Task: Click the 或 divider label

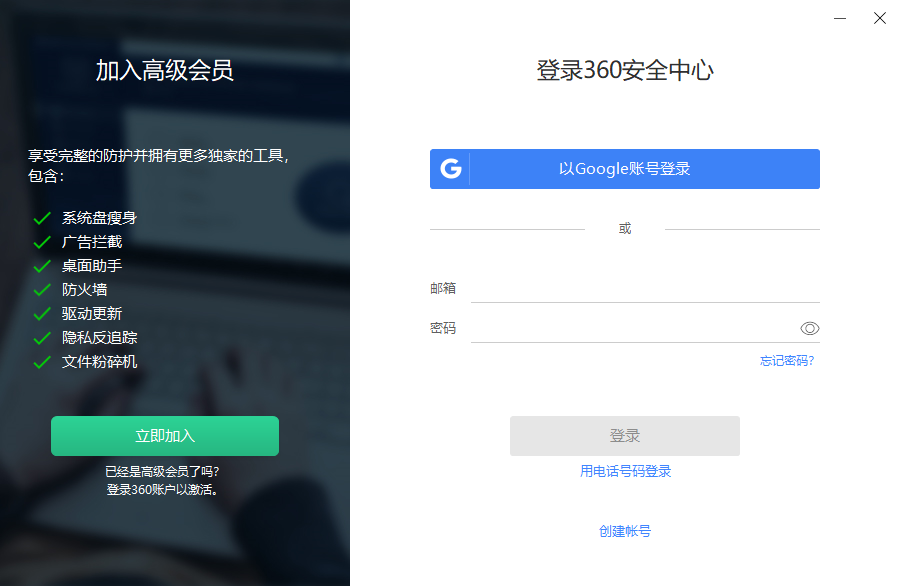Action: click(625, 229)
